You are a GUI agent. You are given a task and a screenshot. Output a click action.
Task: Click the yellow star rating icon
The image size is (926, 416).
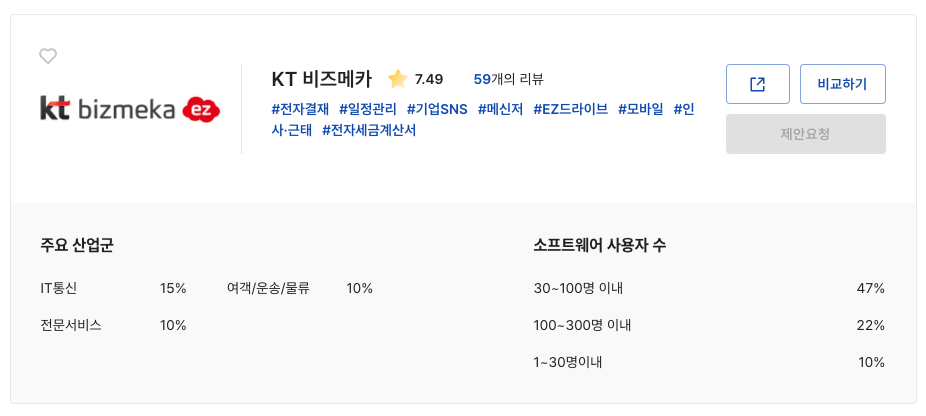(397, 79)
